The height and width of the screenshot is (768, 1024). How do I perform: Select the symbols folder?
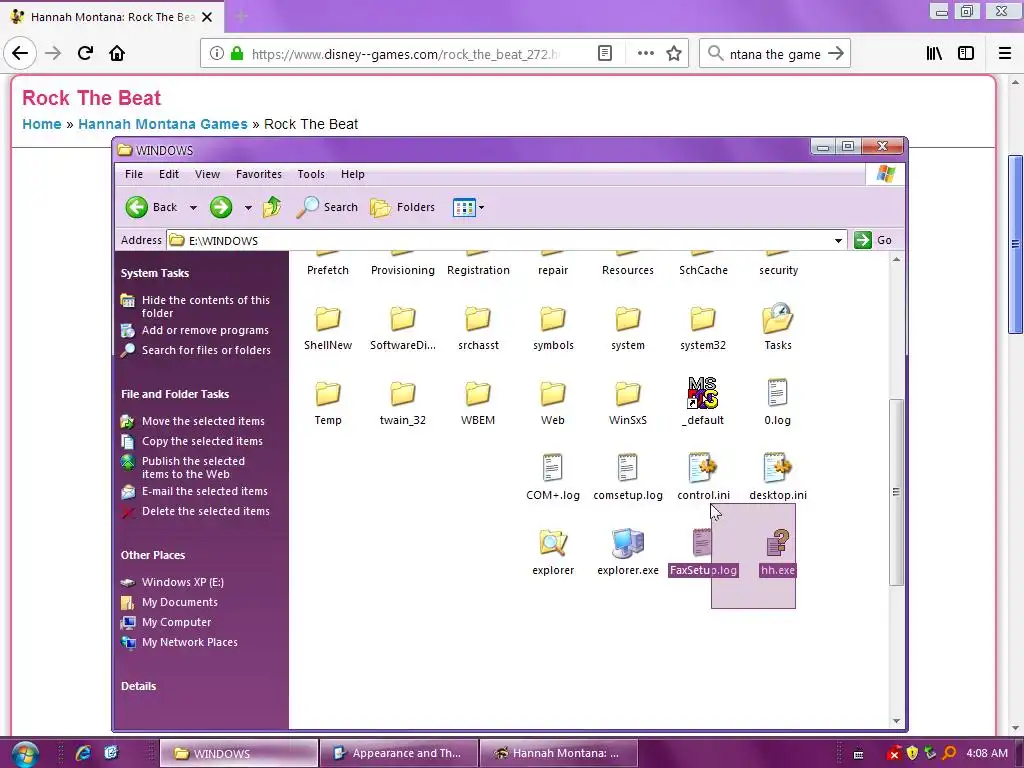(553, 328)
